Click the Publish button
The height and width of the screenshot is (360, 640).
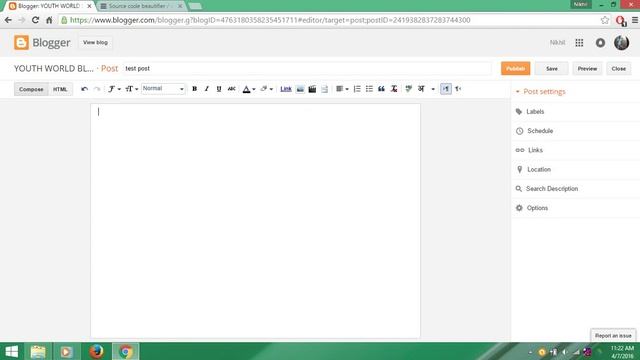[516, 69]
